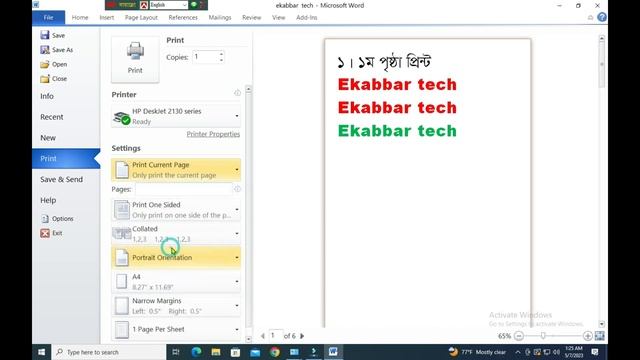Click the taskbar search box

[x=109, y=352]
